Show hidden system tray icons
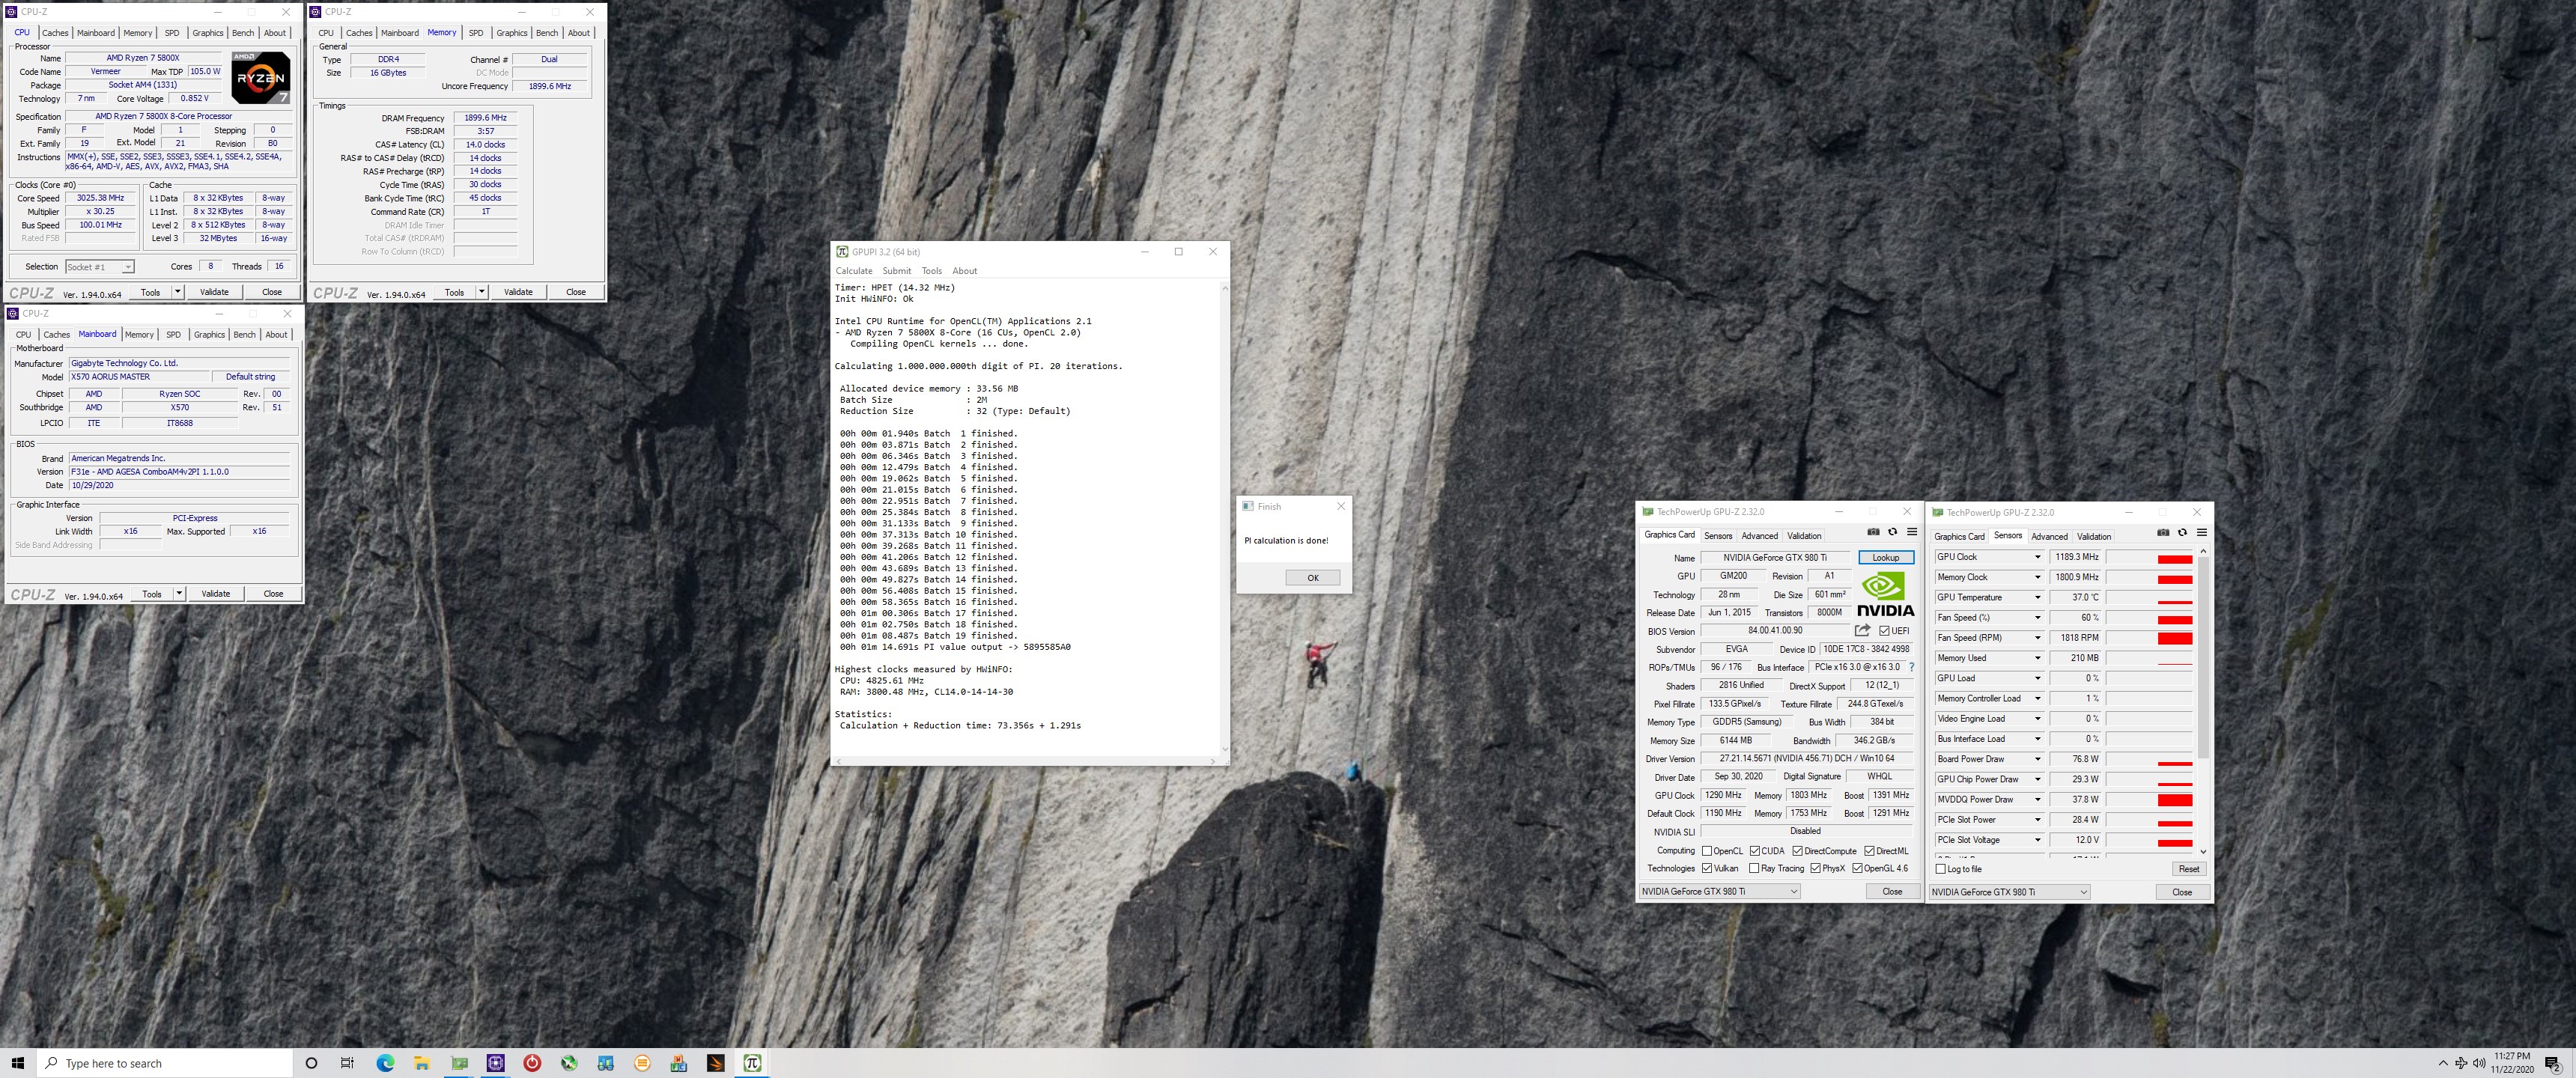The height and width of the screenshot is (1078, 2576). pos(2443,1063)
